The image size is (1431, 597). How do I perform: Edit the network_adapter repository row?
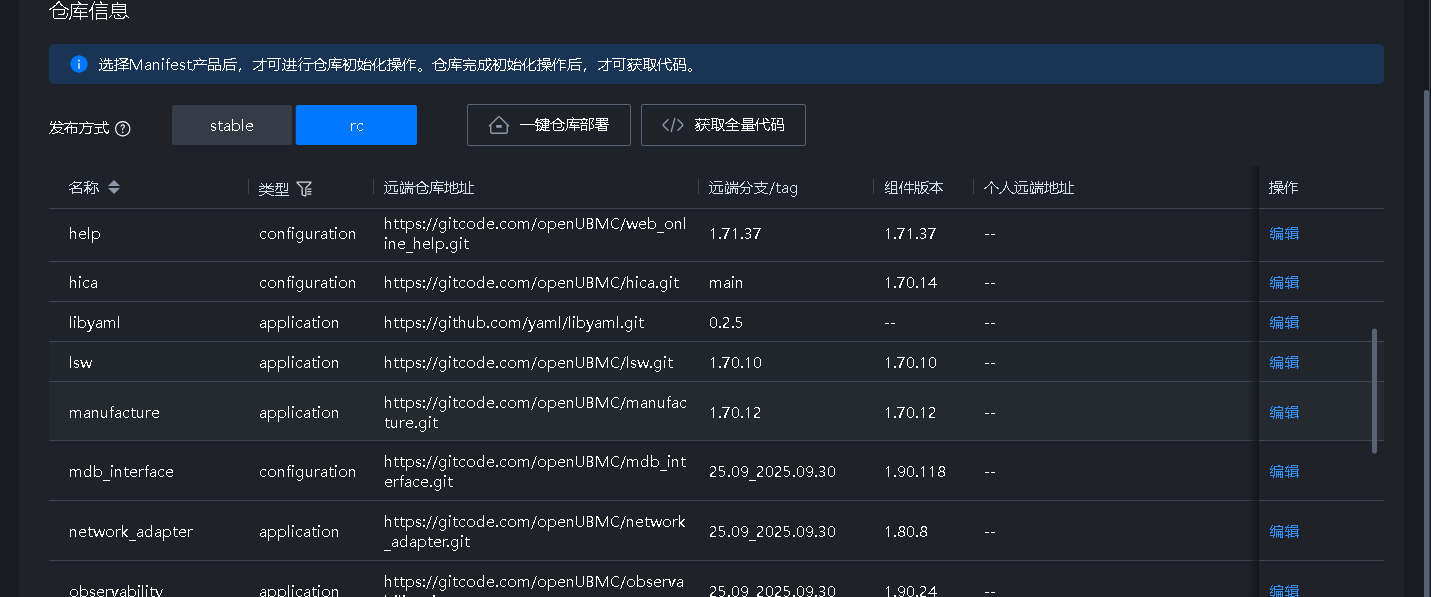1284,532
